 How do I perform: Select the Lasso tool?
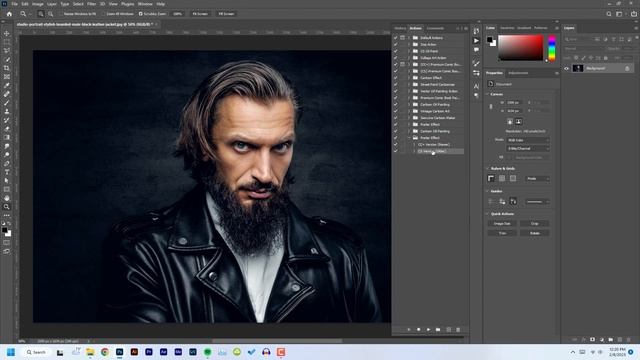pos(7,51)
